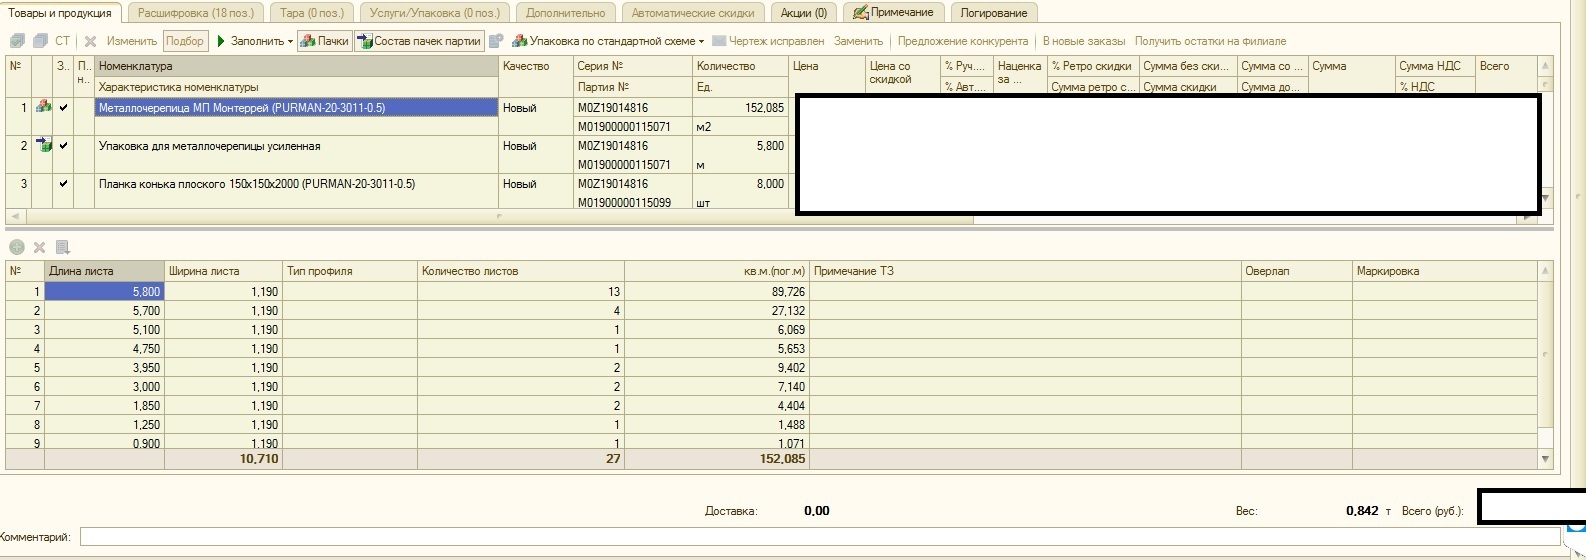Open Состав пачек партии

[x=420, y=41]
